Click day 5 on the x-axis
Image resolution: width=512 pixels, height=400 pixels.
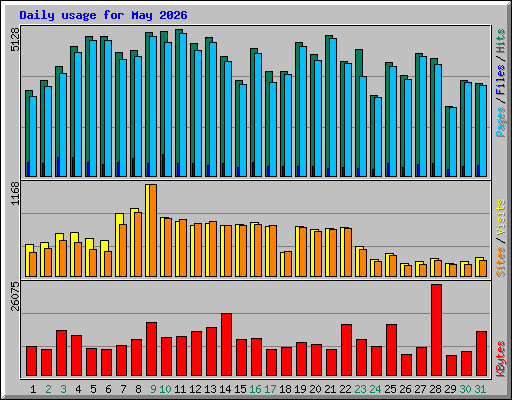(93, 389)
